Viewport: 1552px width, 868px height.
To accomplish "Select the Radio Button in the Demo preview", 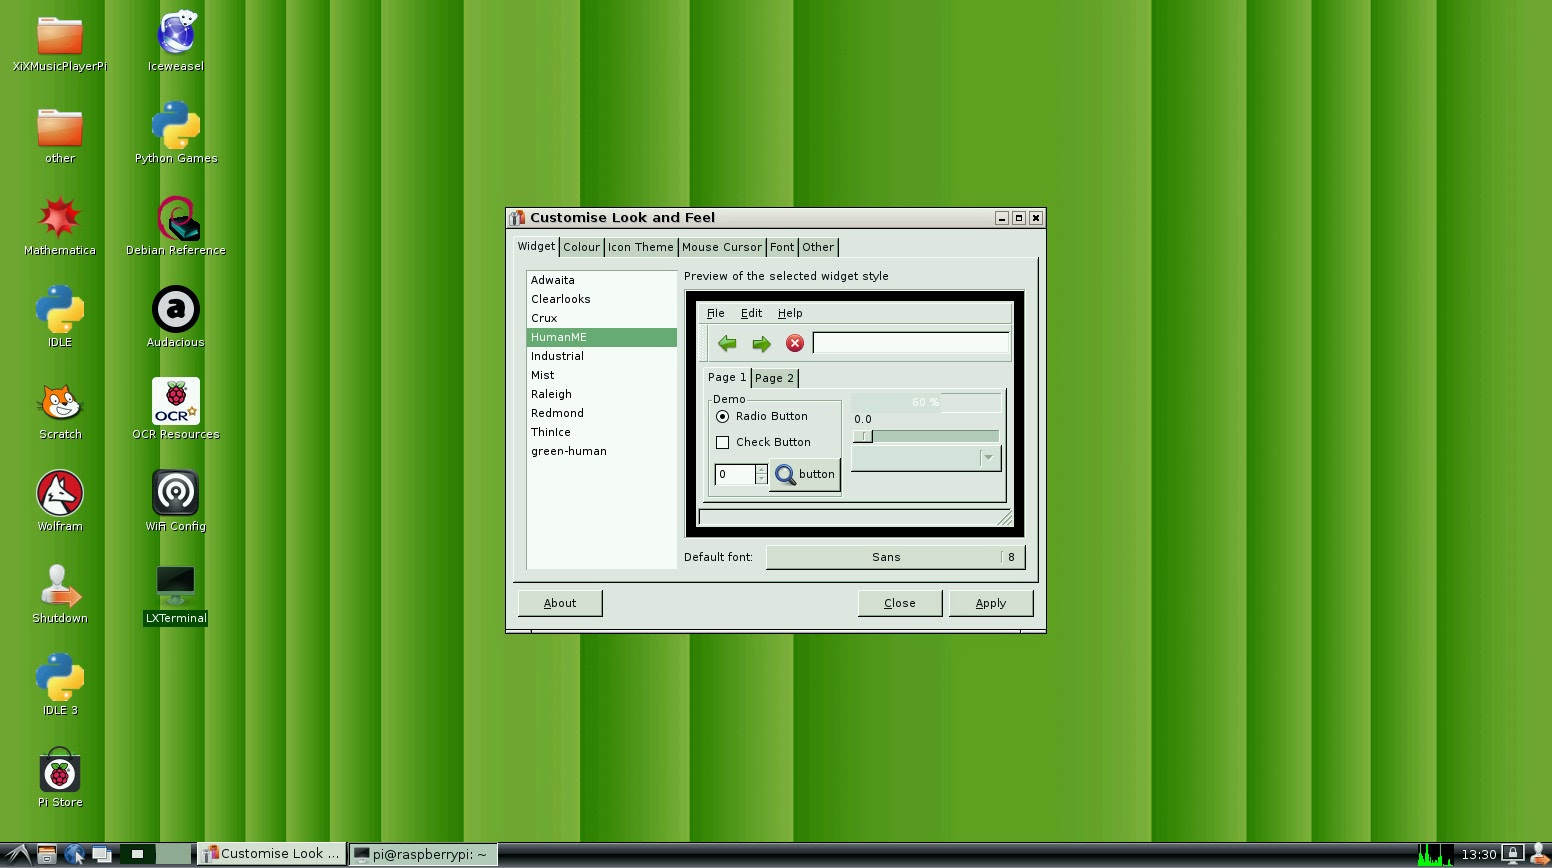I will [723, 416].
